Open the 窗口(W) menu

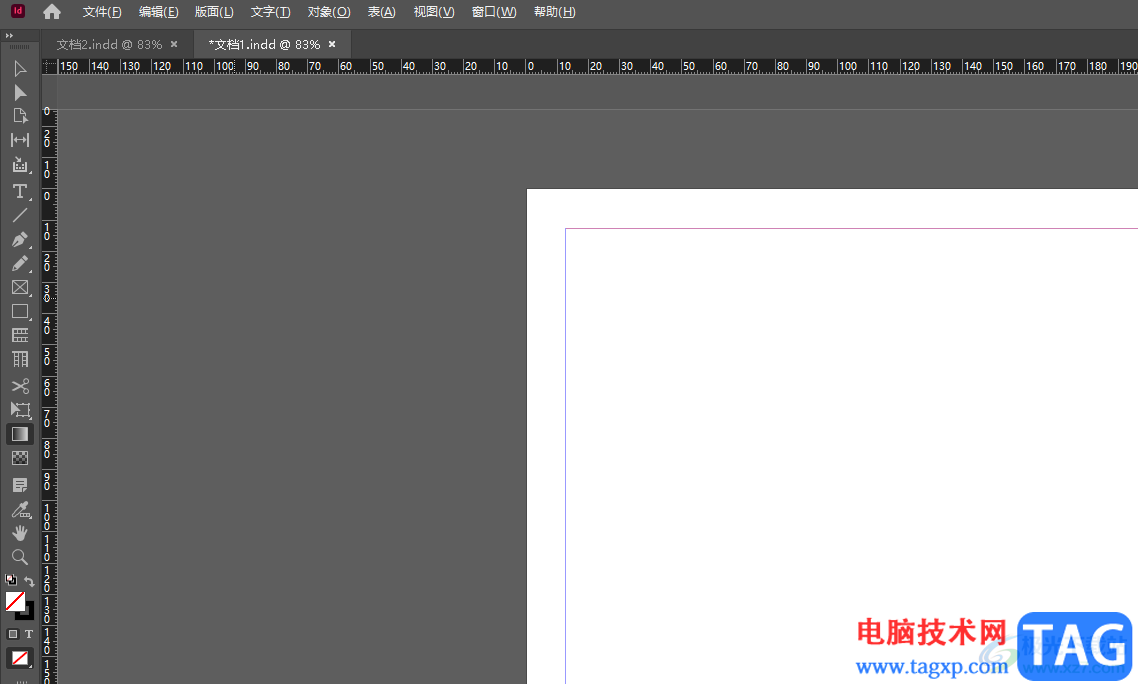coord(494,12)
